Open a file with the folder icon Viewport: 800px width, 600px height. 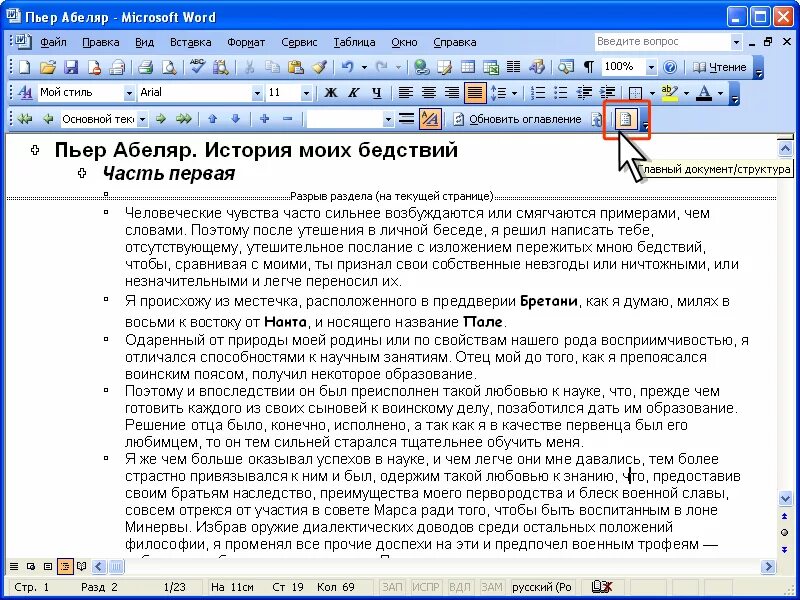[47, 67]
